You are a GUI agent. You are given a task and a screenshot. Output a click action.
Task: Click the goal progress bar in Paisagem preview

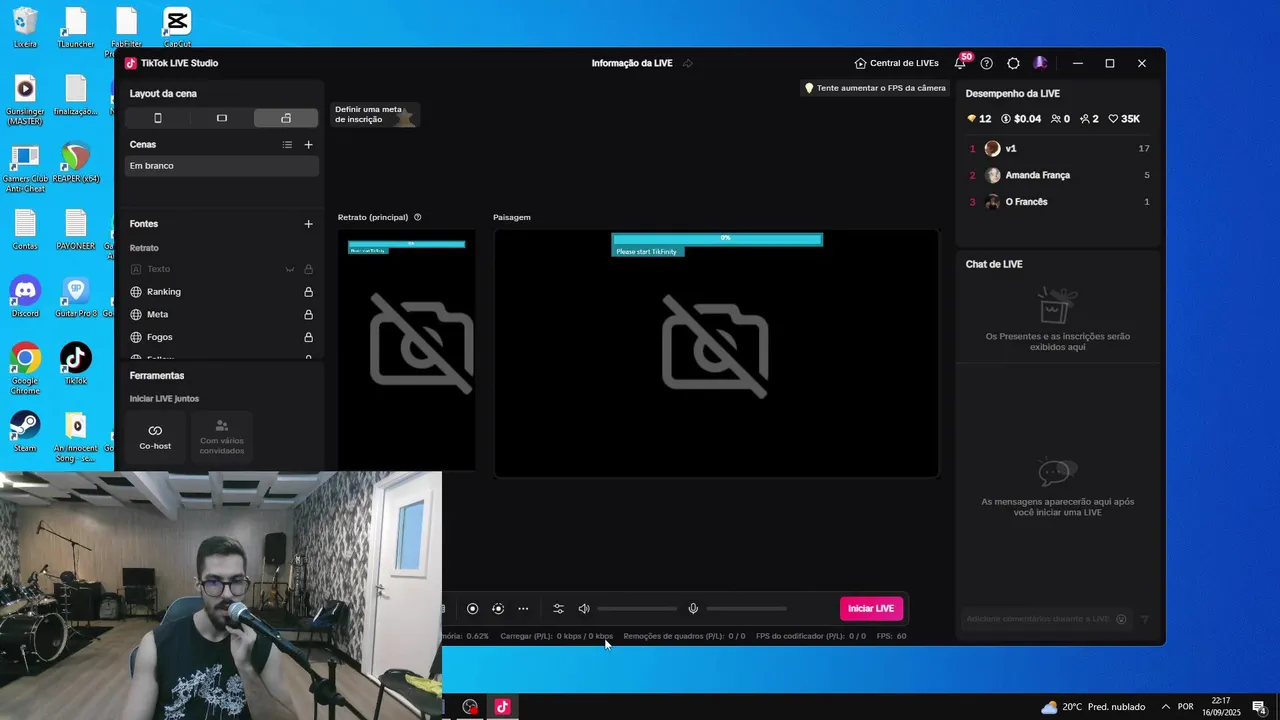(x=717, y=239)
